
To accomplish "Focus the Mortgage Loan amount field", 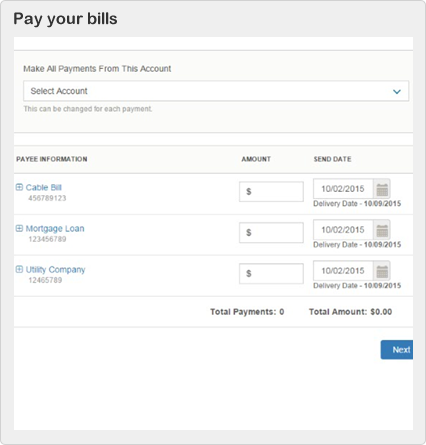I will coord(271,233).
